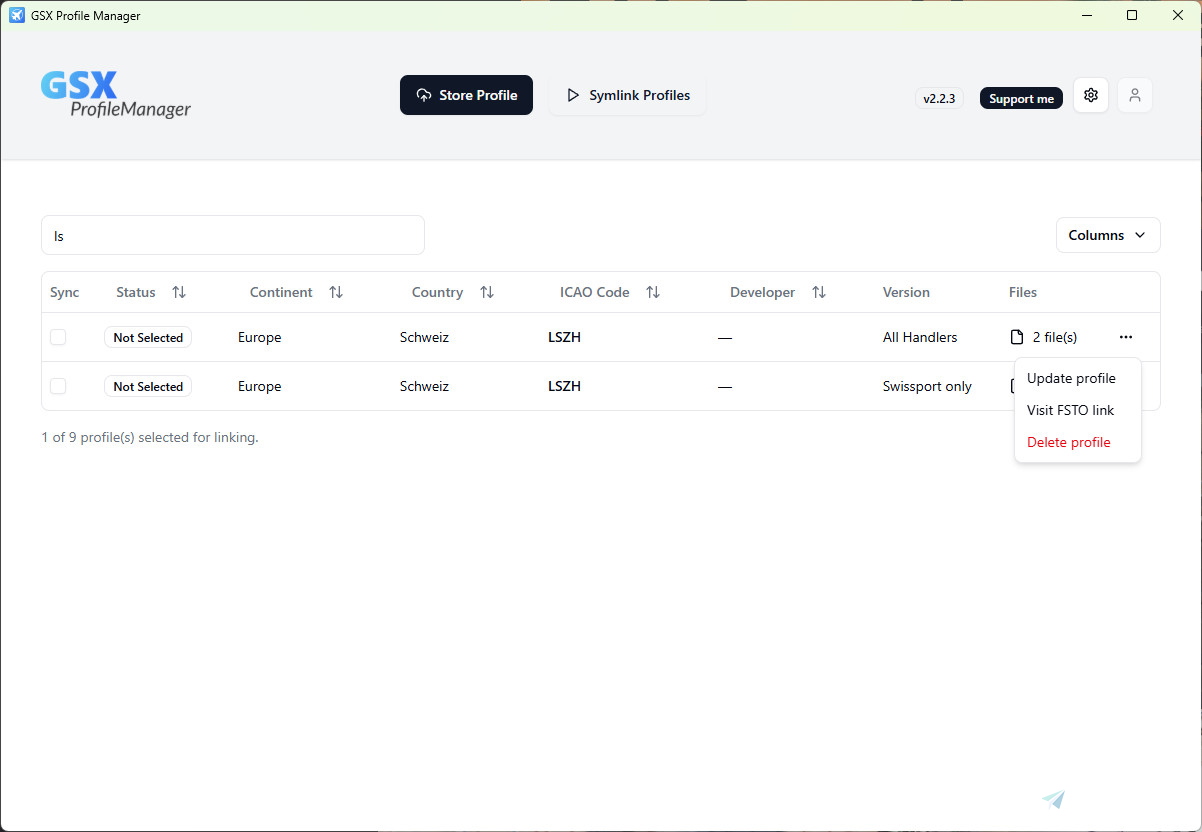Click the profile search input field

[233, 235]
